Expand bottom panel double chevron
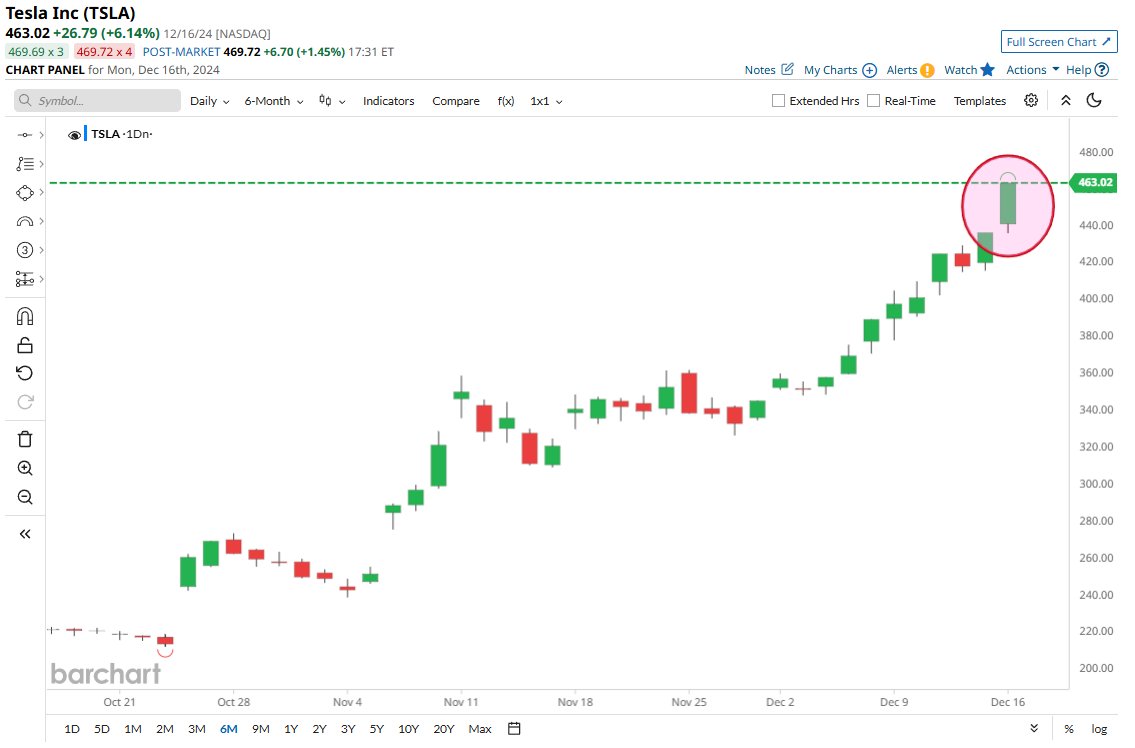Screen dimensions: 1135x748 (x=1034, y=728)
